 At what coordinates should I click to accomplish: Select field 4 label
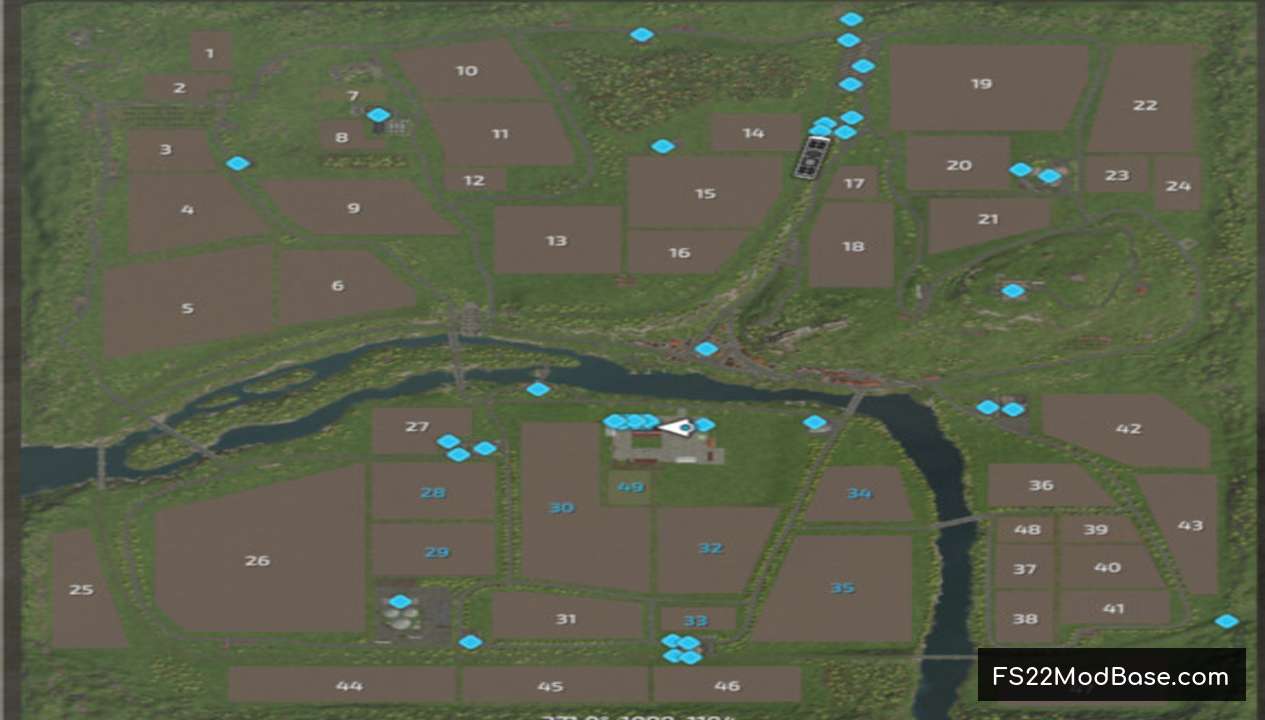click(x=188, y=210)
